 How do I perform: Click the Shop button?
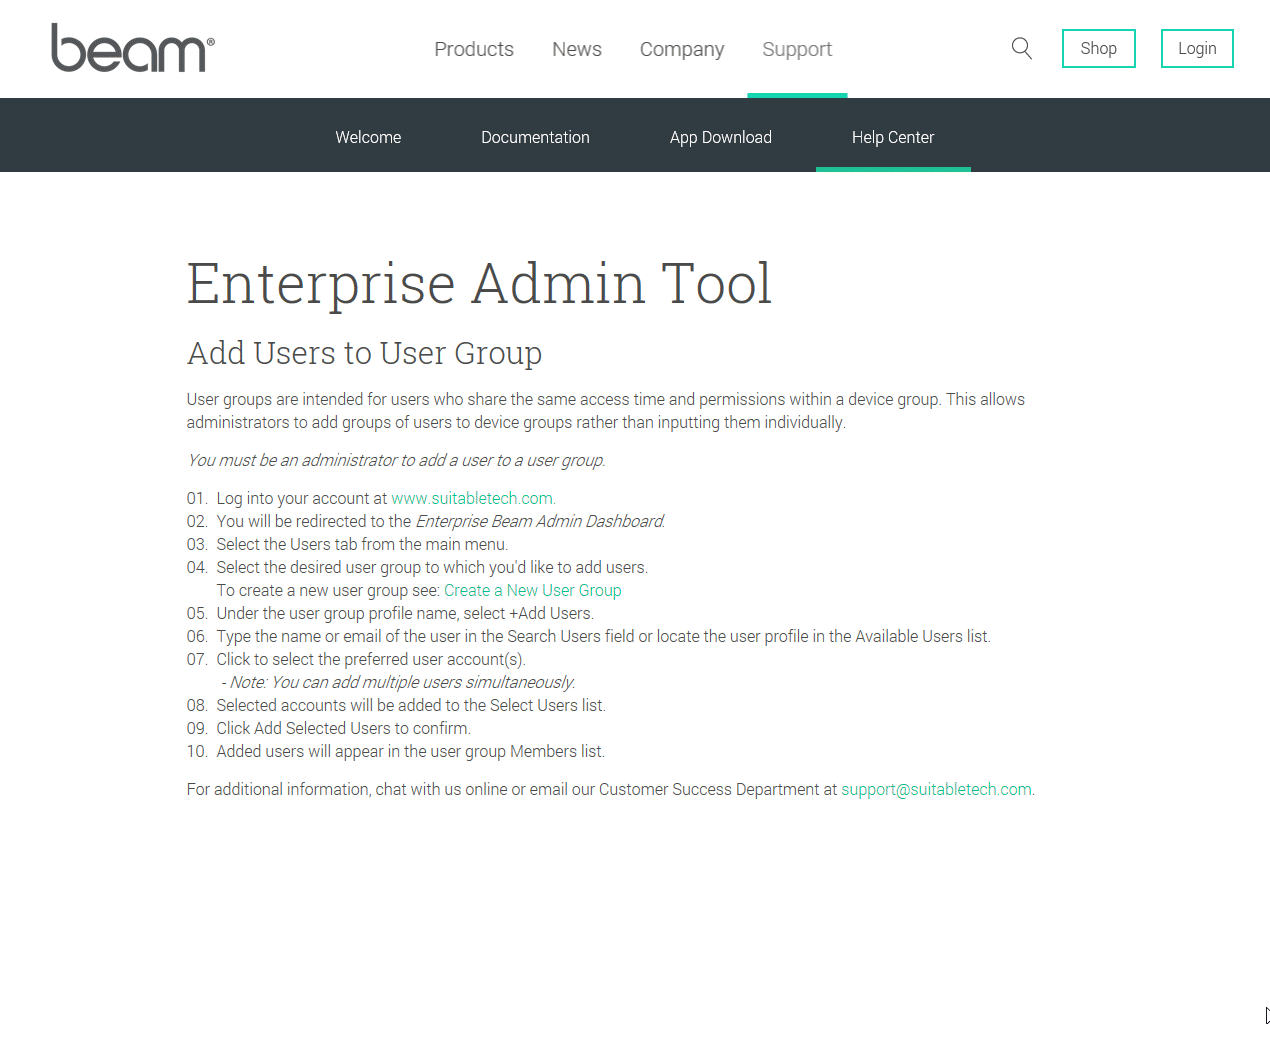click(1098, 48)
